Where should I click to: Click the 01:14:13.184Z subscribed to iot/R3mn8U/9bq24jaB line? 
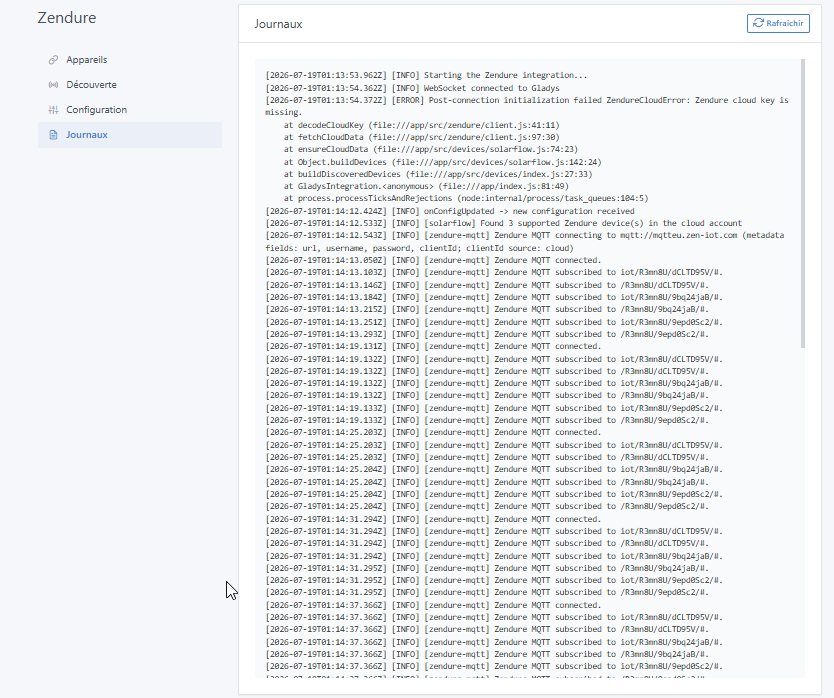pos(494,297)
